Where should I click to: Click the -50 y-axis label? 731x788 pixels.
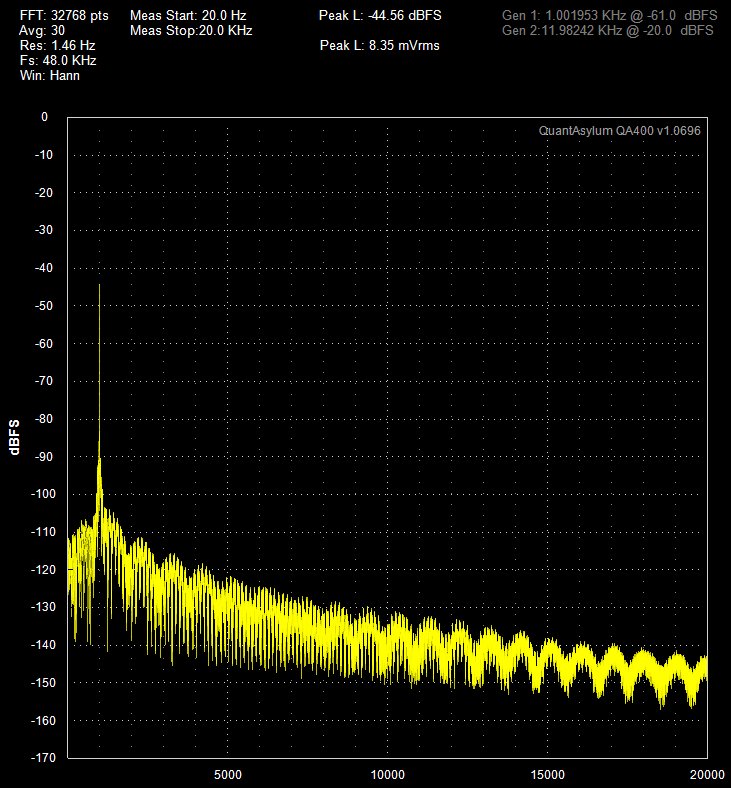pos(44,306)
